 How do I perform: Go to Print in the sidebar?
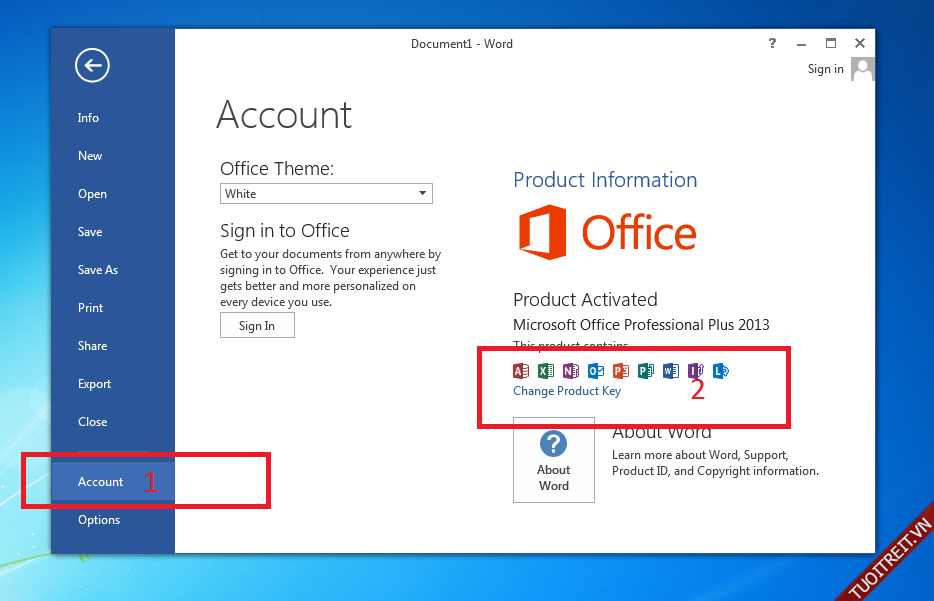coord(90,308)
